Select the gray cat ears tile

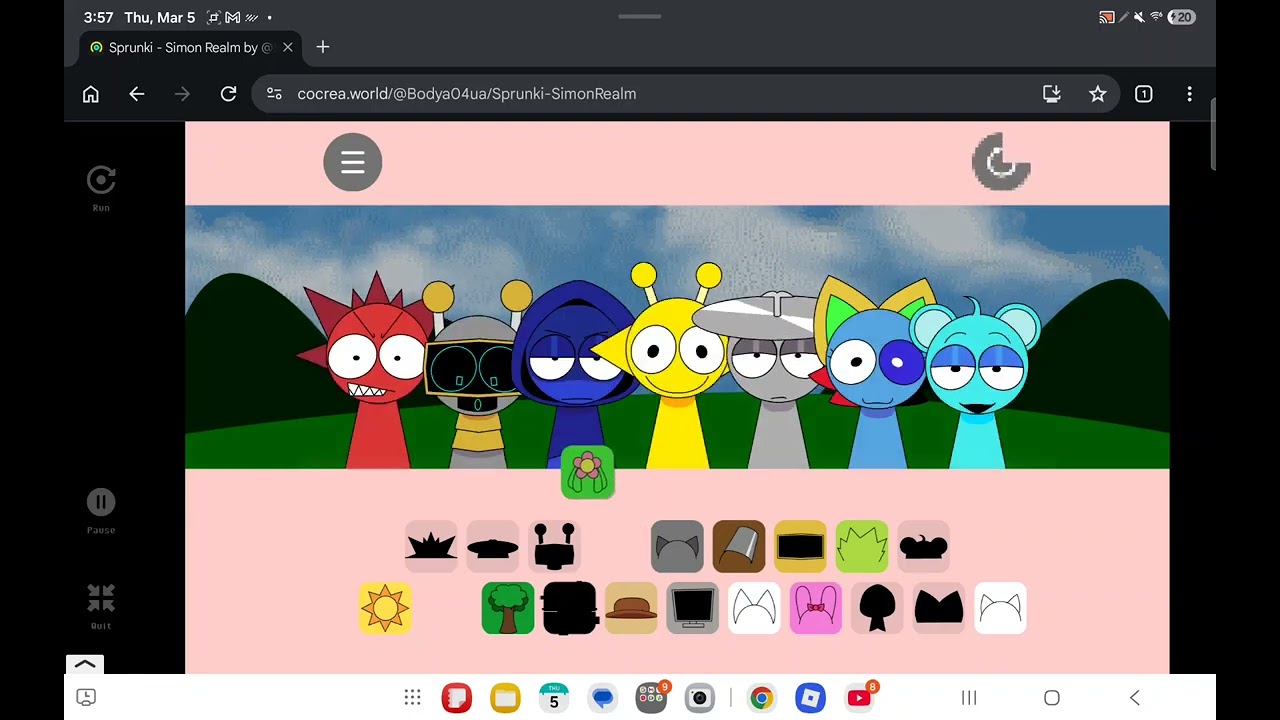click(x=677, y=547)
